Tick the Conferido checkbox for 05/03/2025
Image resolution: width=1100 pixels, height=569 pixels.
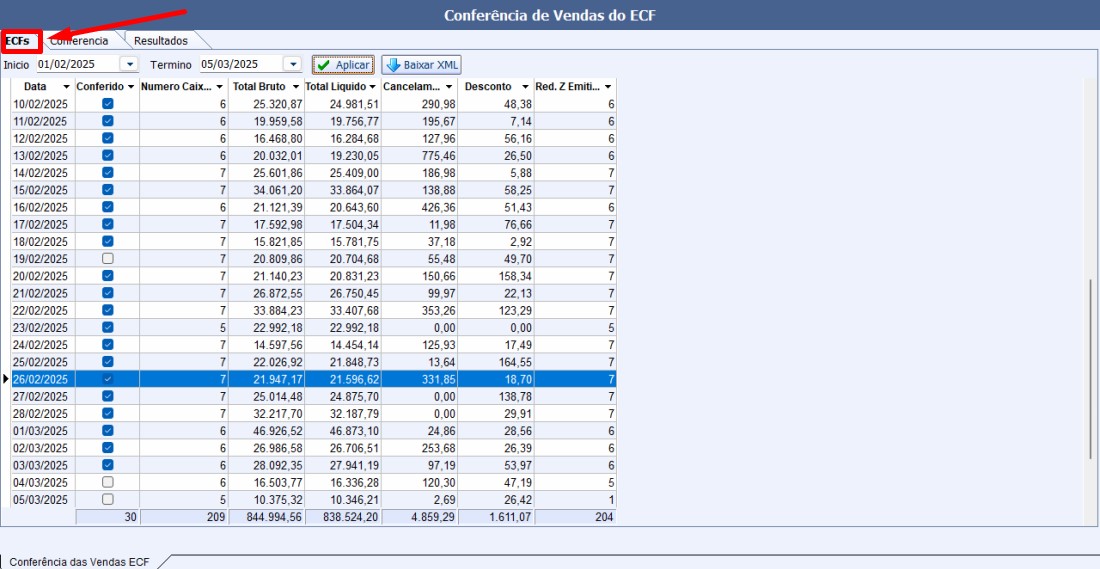107,499
